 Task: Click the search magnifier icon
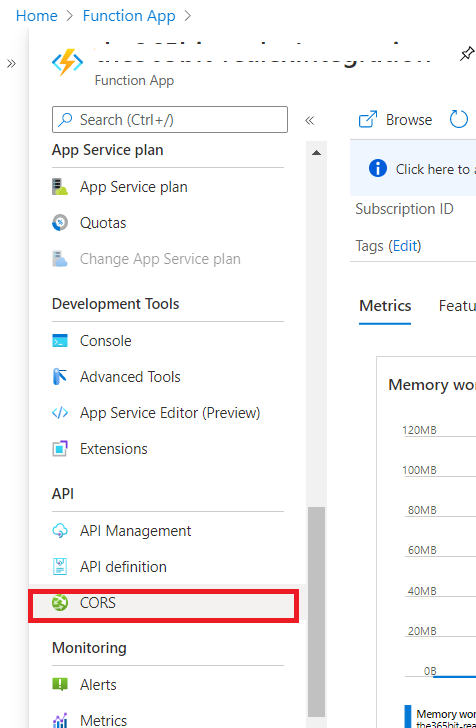[x=65, y=119]
